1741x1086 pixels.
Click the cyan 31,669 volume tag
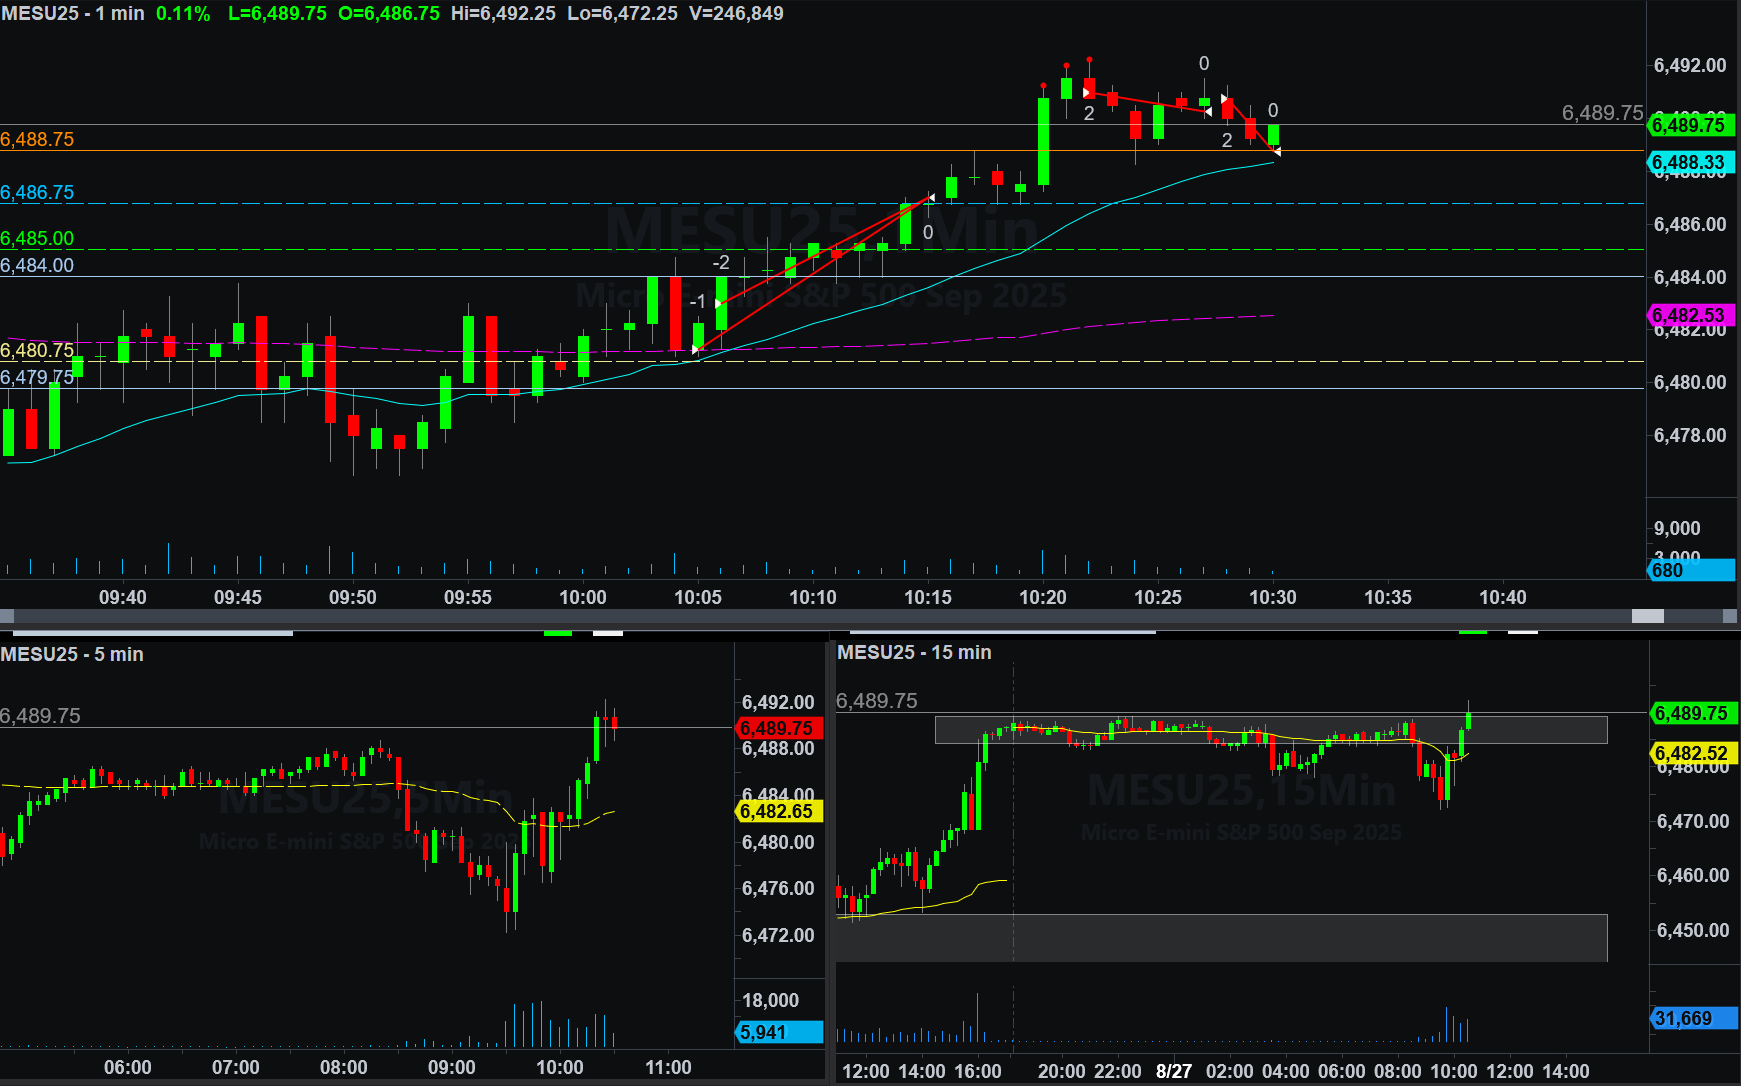1691,1018
